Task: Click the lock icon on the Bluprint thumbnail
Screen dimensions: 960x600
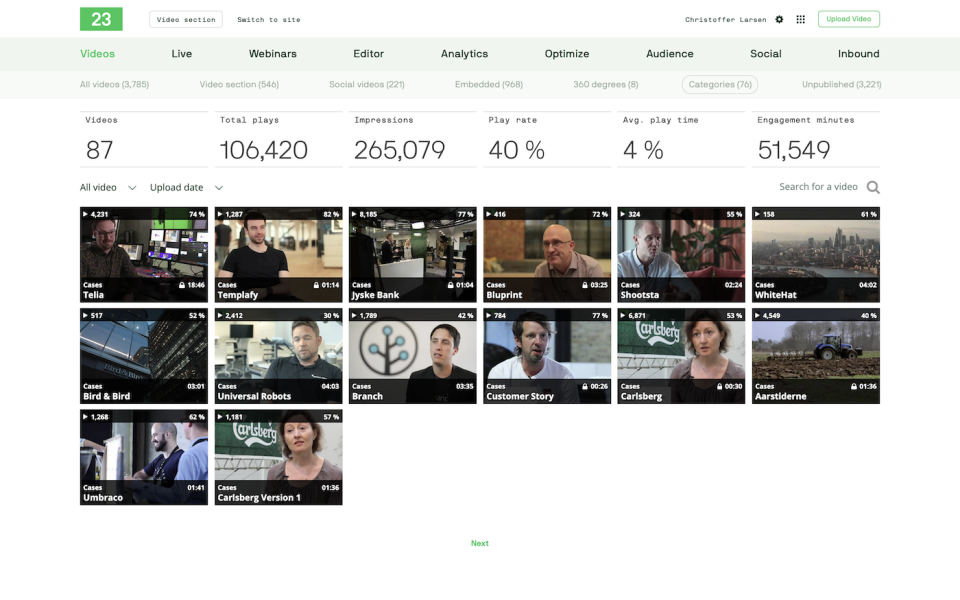Action: click(x=585, y=285)
